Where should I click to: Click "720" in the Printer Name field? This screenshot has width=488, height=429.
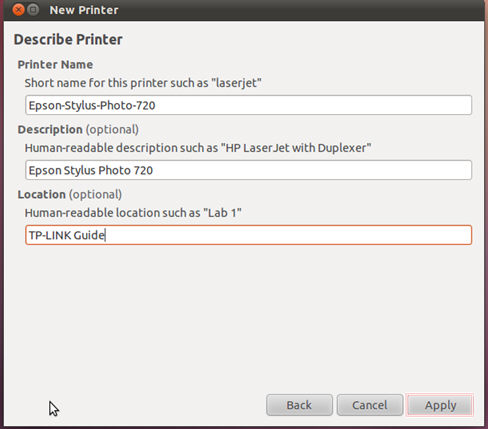click(x=146, y=105)
